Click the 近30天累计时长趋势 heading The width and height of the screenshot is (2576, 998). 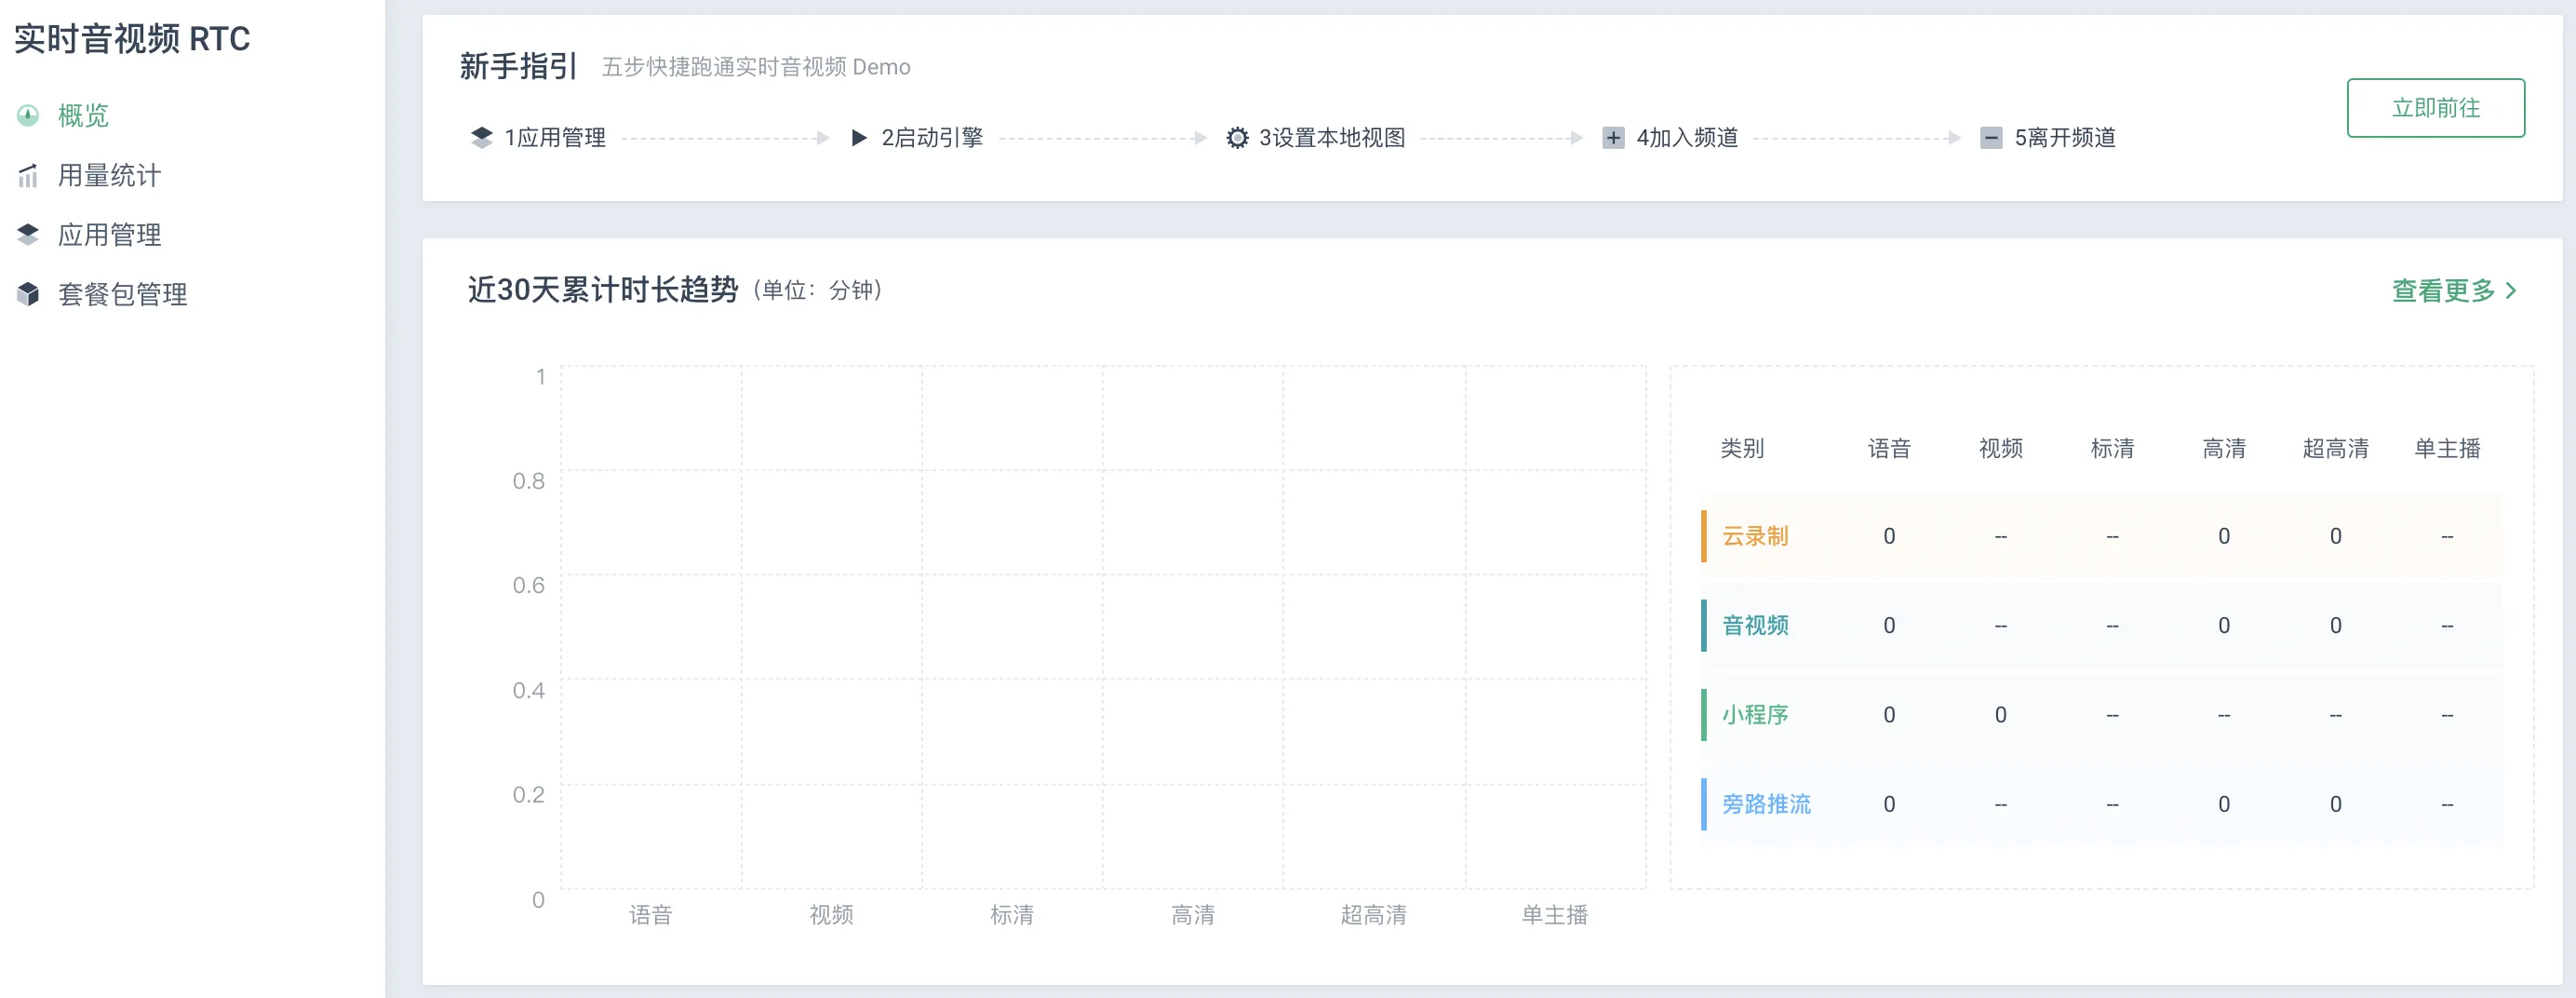click(x=603, y=290)
